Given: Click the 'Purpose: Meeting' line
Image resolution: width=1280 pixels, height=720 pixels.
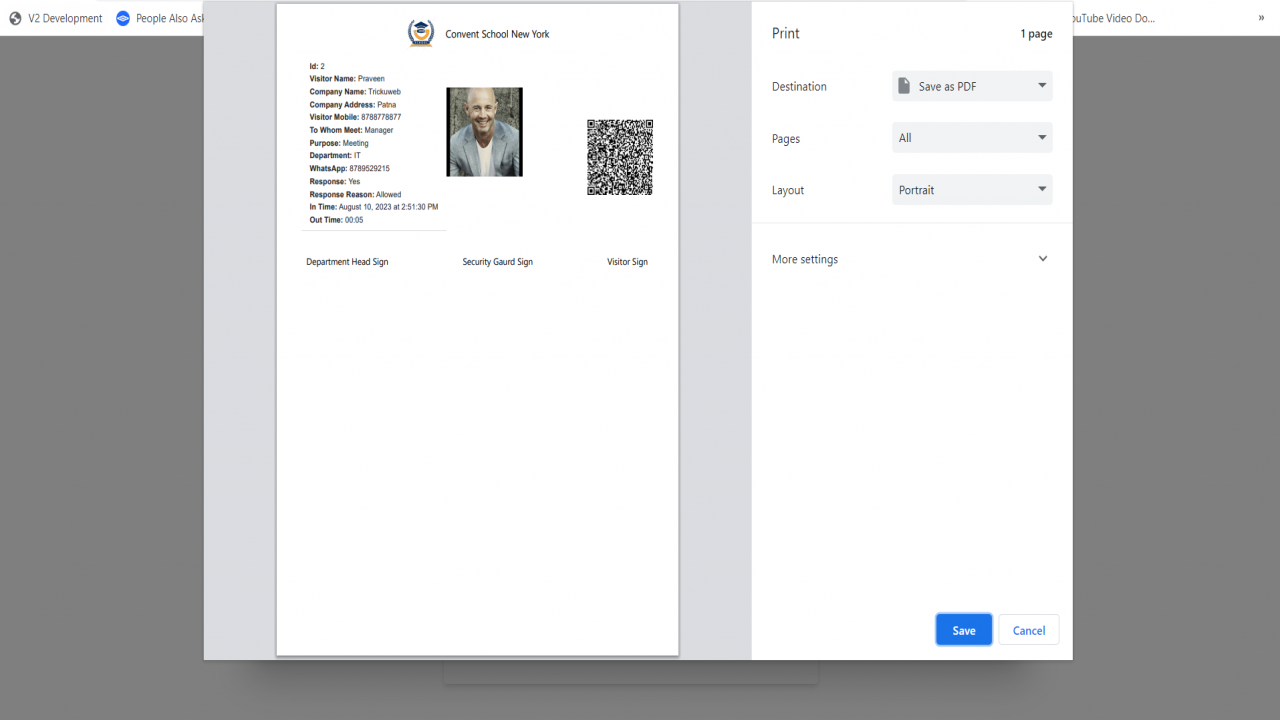Looking at the screenshot, I should 339,143.
